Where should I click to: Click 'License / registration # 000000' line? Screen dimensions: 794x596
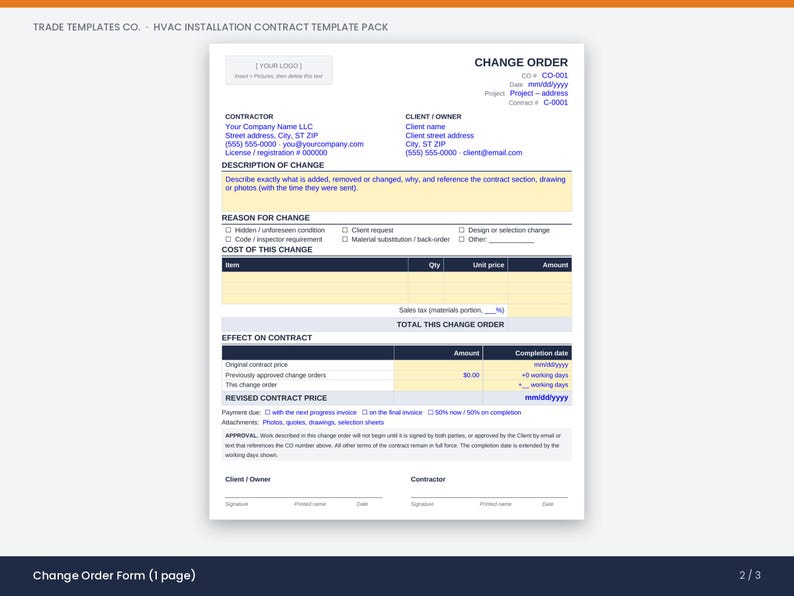(276, 152)
